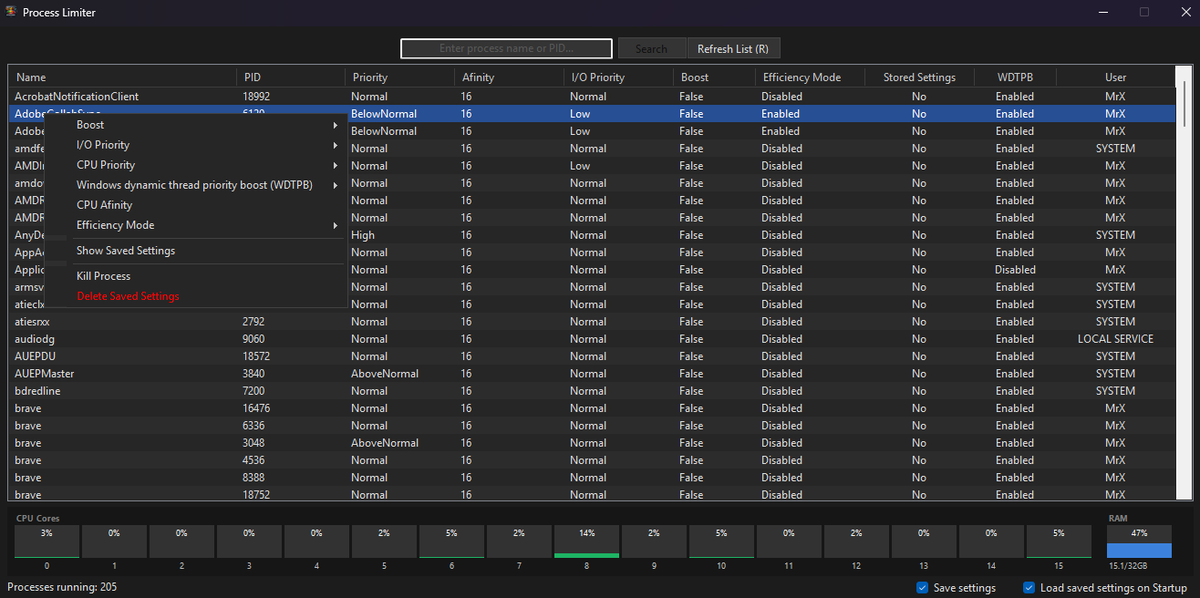Image resolution: width=1200 pixels, height=598 pixels.
Task: Click the AUEPMaster process name
Action: coord(45,374)
